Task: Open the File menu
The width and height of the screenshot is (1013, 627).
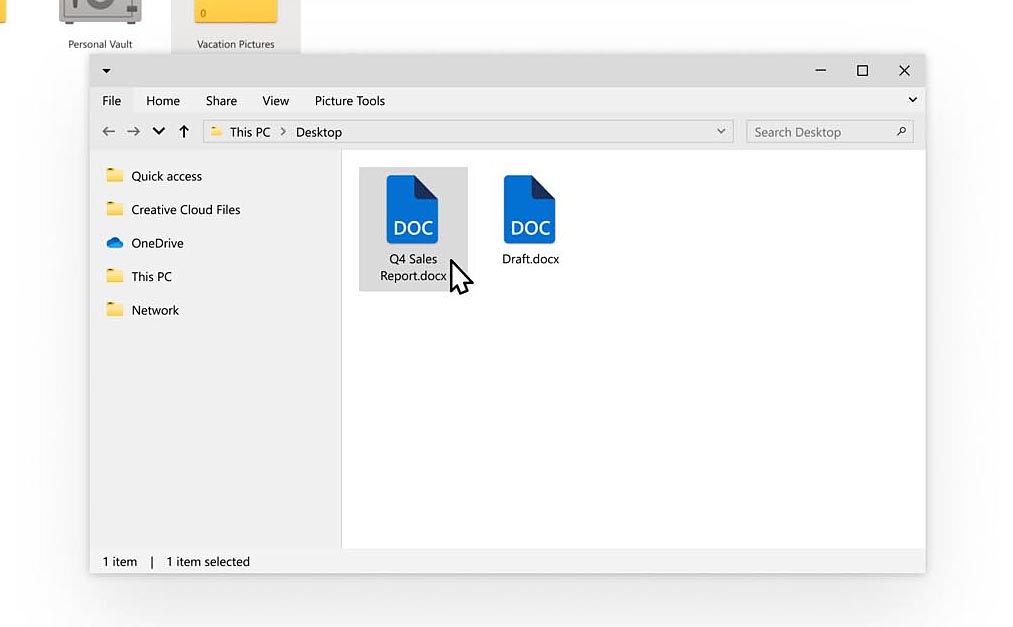Action: tap(111, 100)
